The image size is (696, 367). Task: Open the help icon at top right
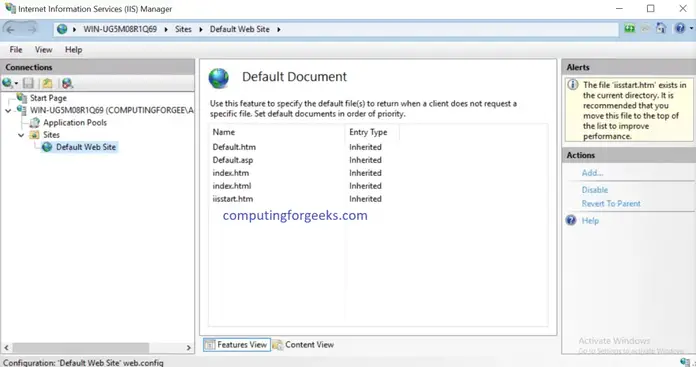point(680,28)
